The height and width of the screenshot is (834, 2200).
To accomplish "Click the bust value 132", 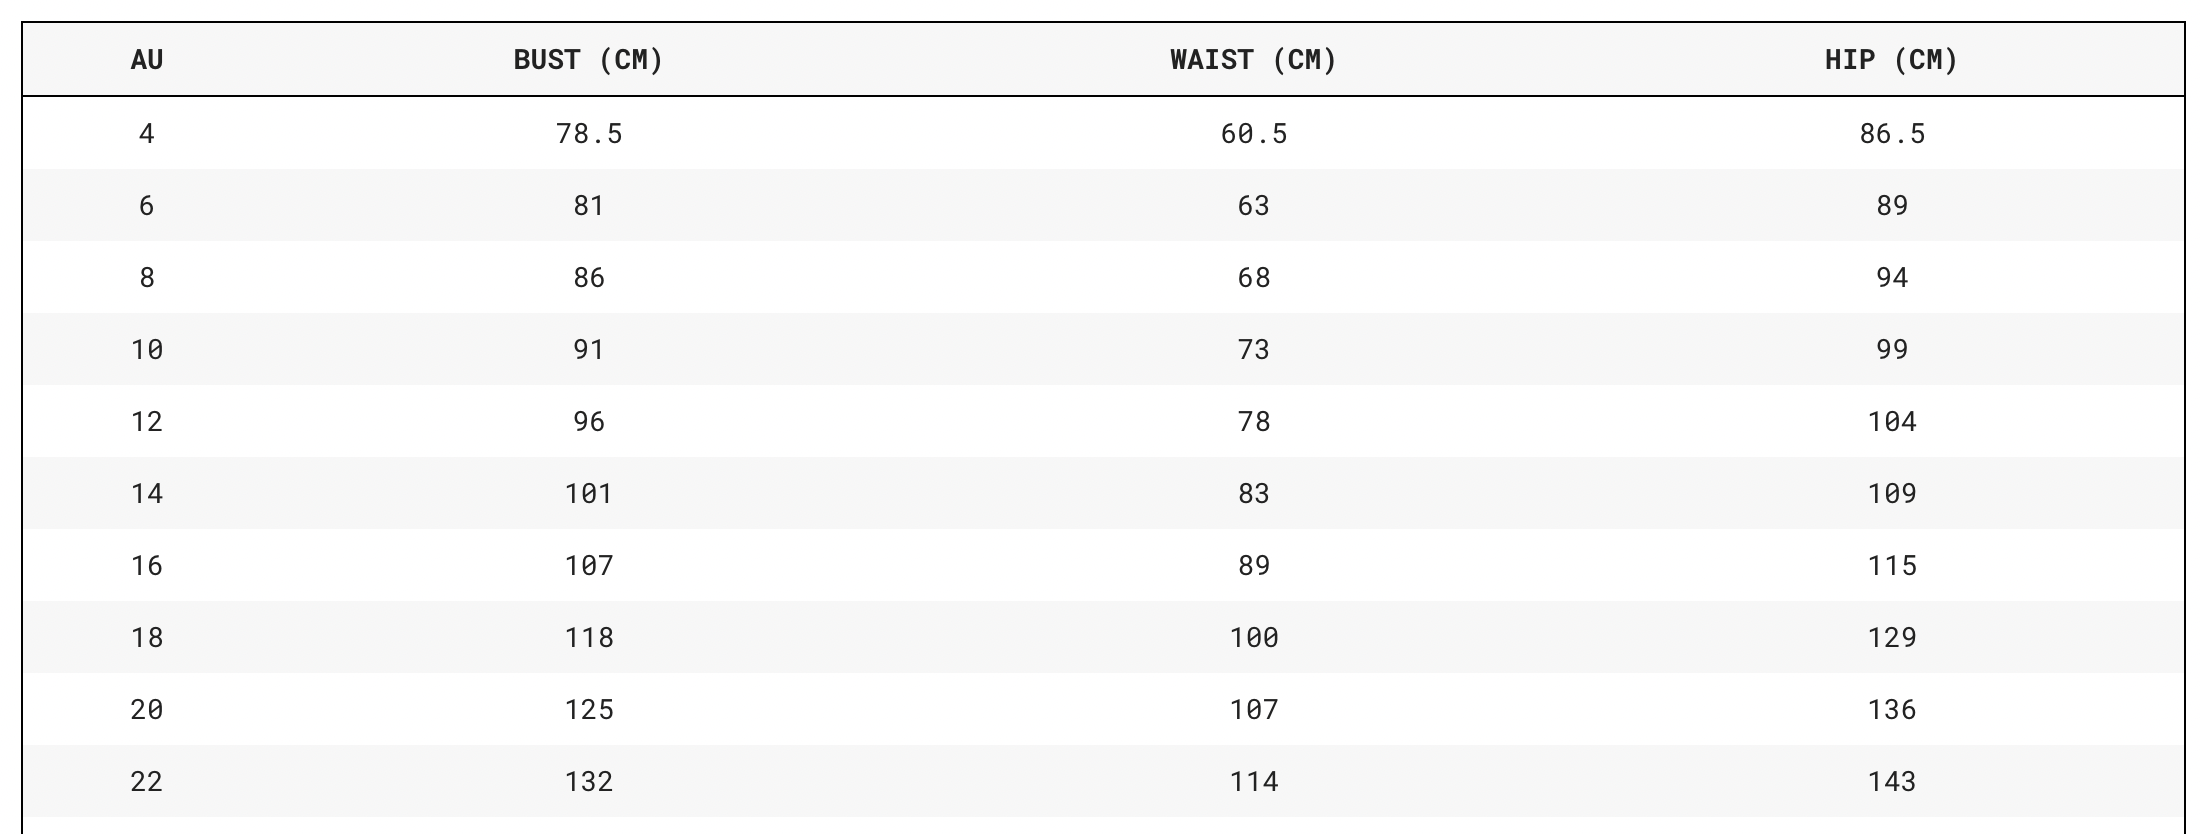I will coord(588,782).
